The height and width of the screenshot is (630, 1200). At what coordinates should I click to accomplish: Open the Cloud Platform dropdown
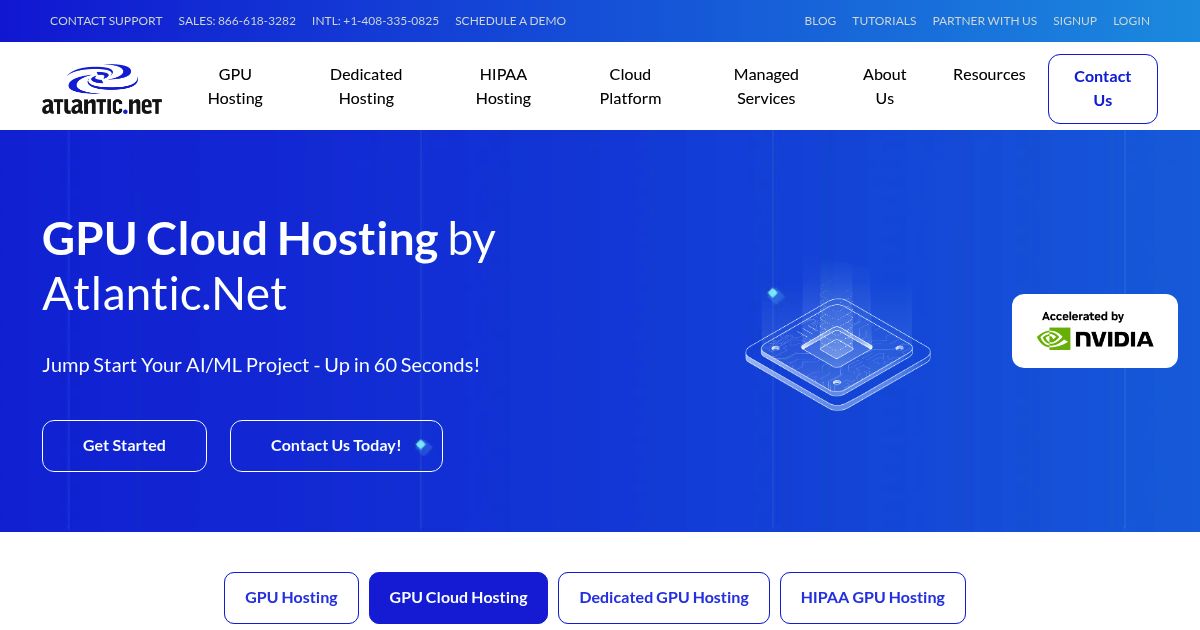pyautogui.click(x=630, y=86)
